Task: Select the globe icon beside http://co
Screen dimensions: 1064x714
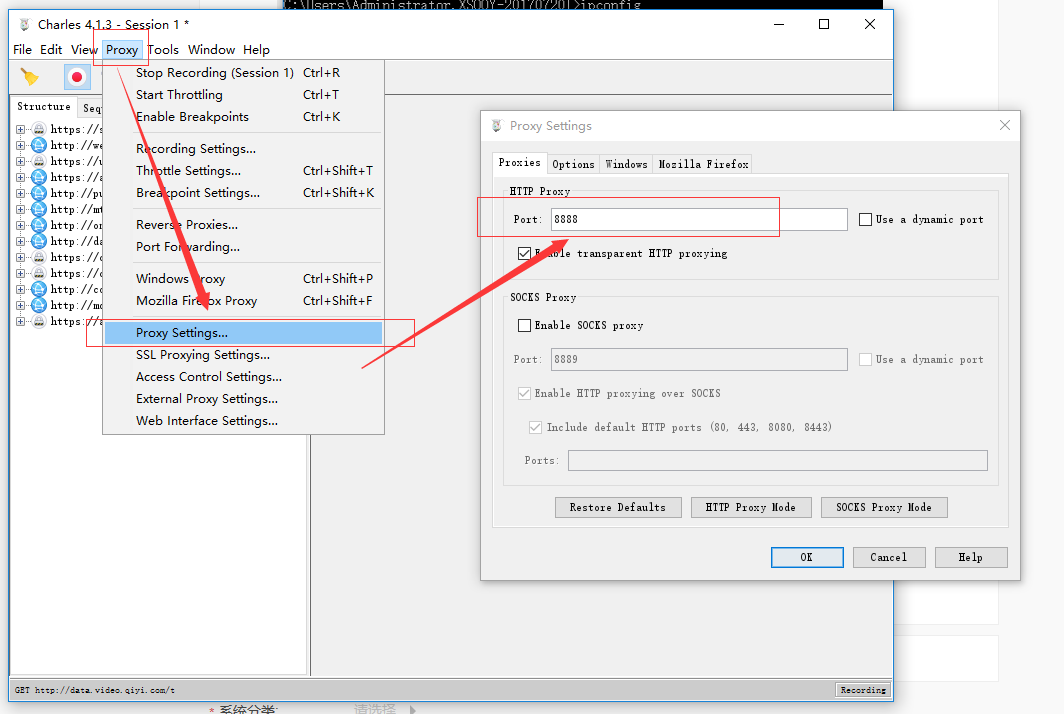Action: 39,289
